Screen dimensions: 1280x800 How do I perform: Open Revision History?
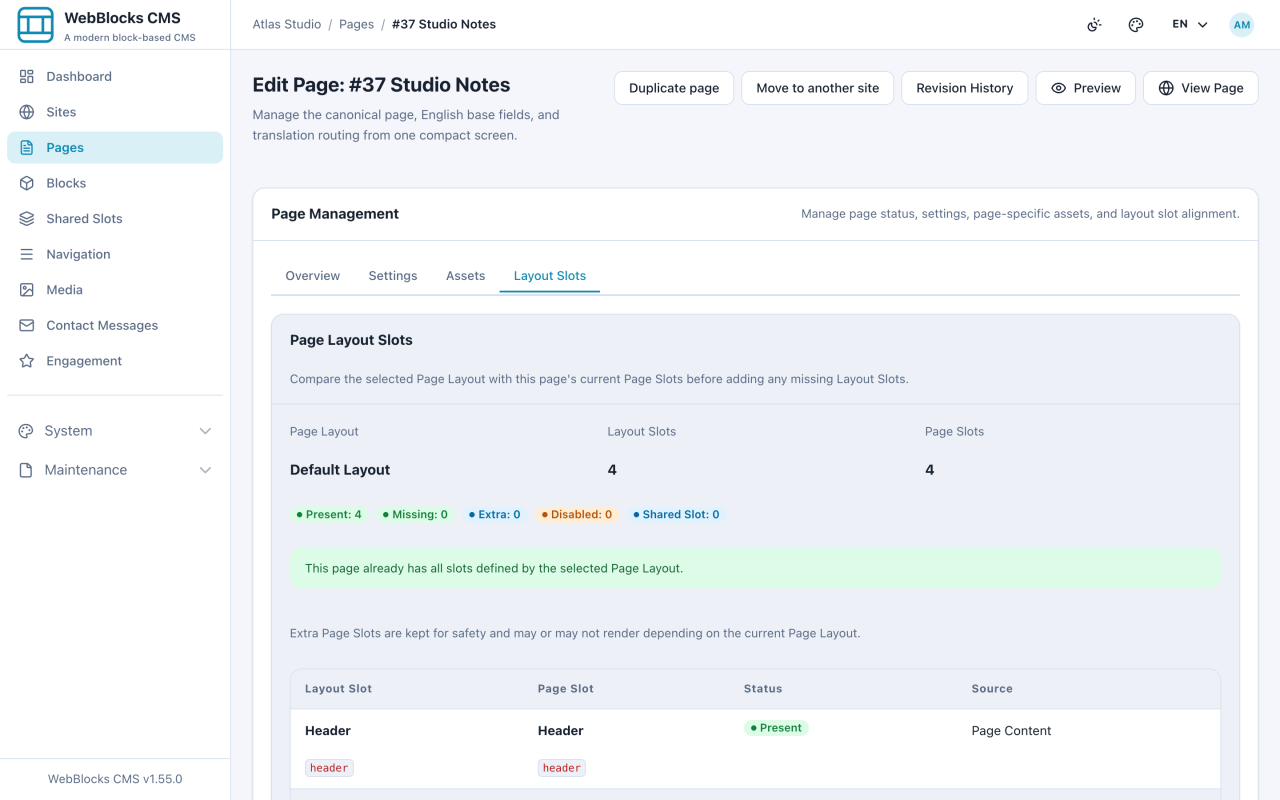tap(965, 88)
